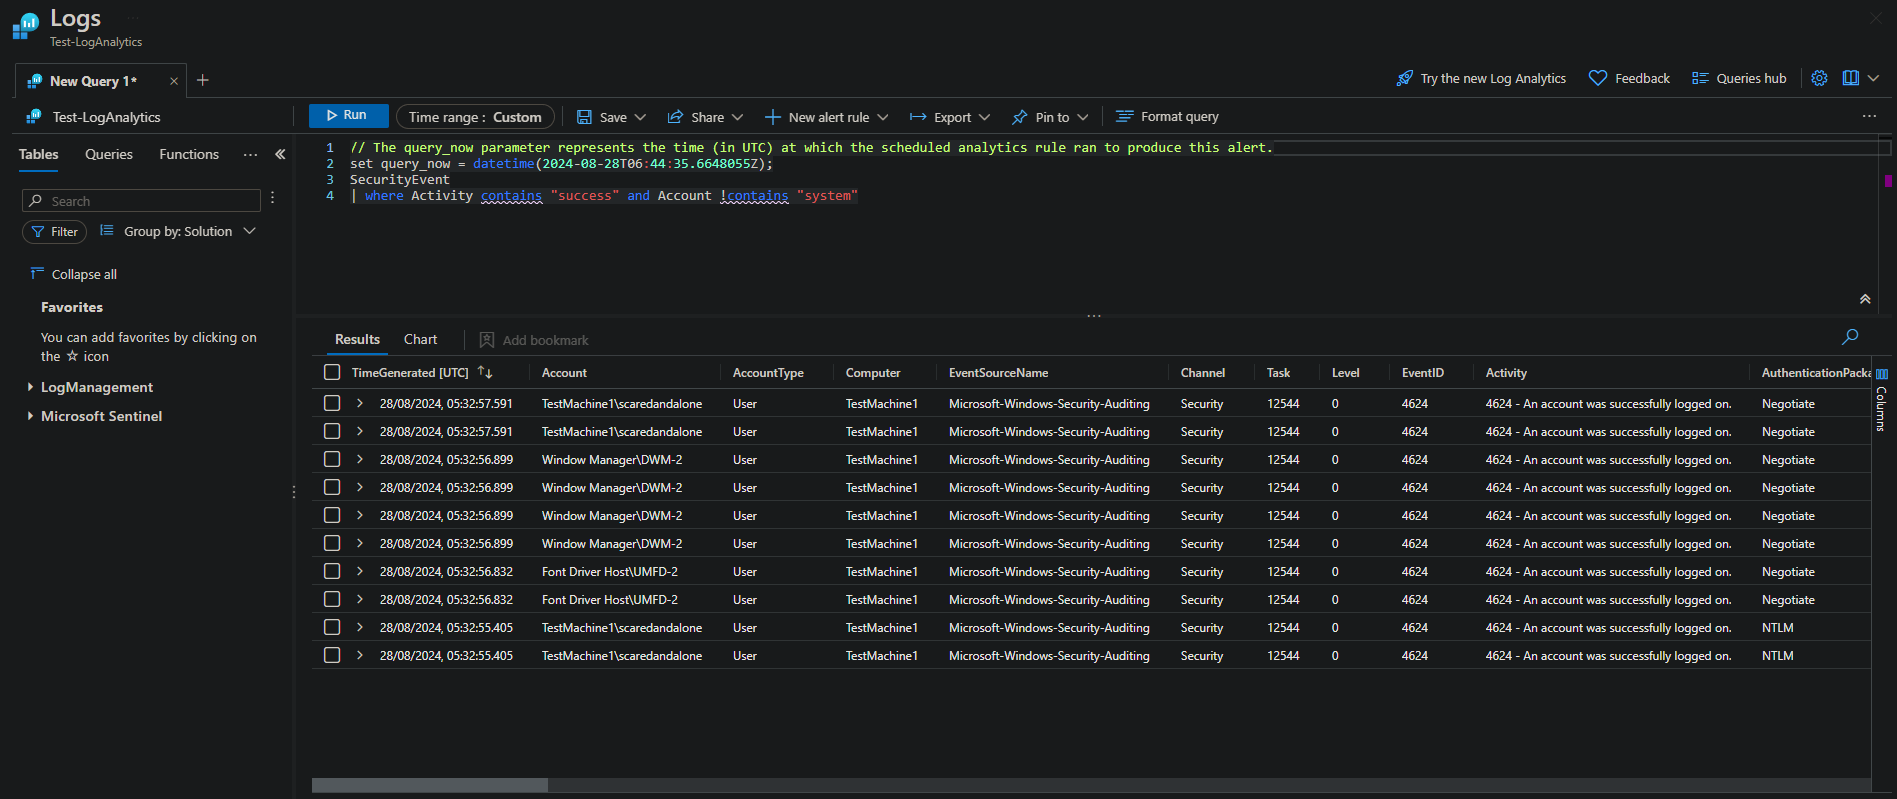The height and width of the screenshot is (799, 1897).
Task: Open the Columns side panel
Action: [x=1881, y=400]
